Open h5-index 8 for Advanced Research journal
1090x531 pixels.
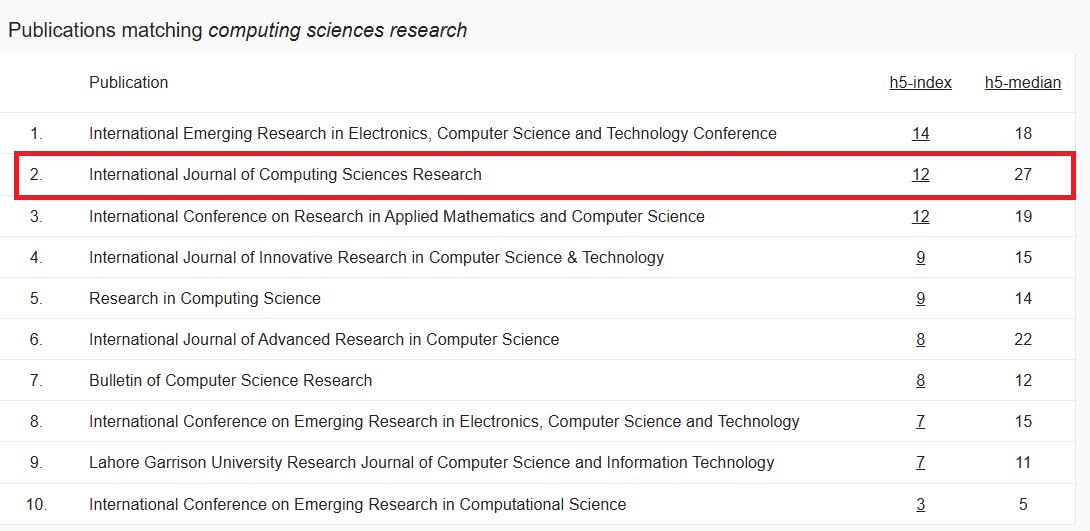click(920, 340)
